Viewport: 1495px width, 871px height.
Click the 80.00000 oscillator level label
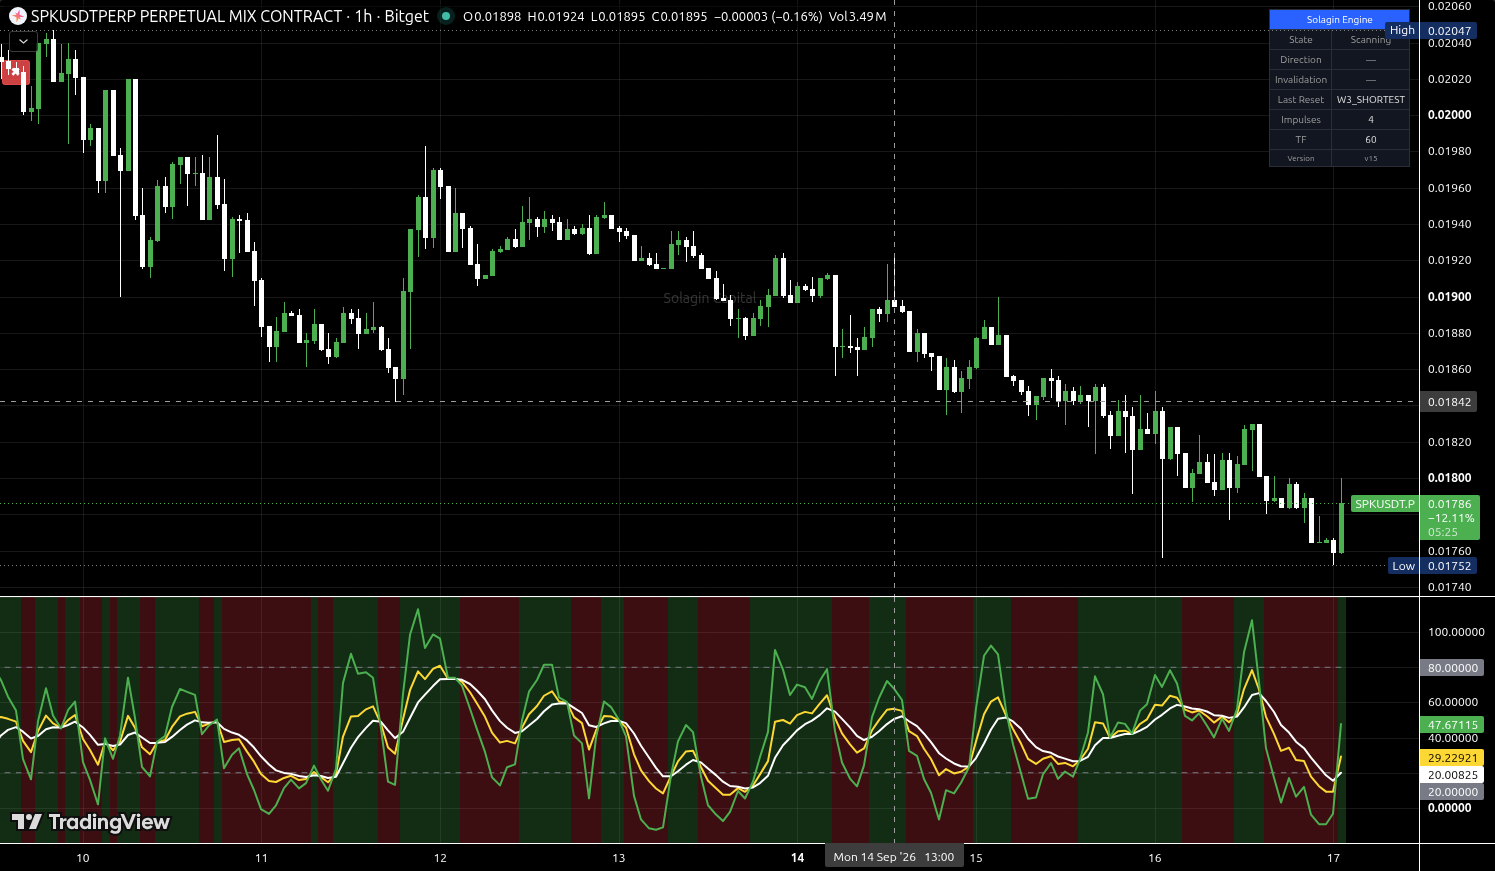1452,668
